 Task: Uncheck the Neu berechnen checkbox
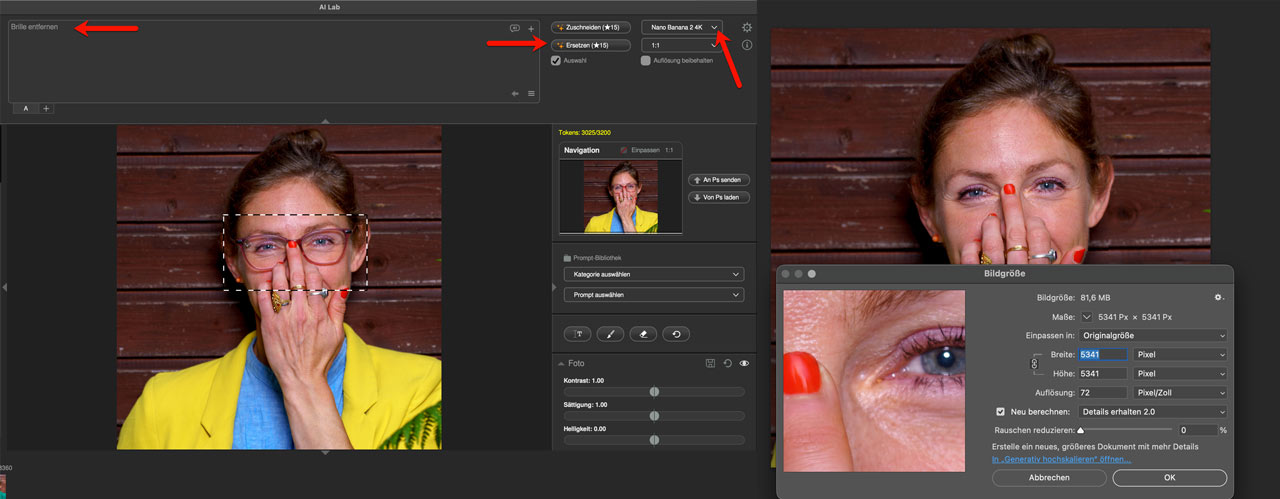(1000, 412)
